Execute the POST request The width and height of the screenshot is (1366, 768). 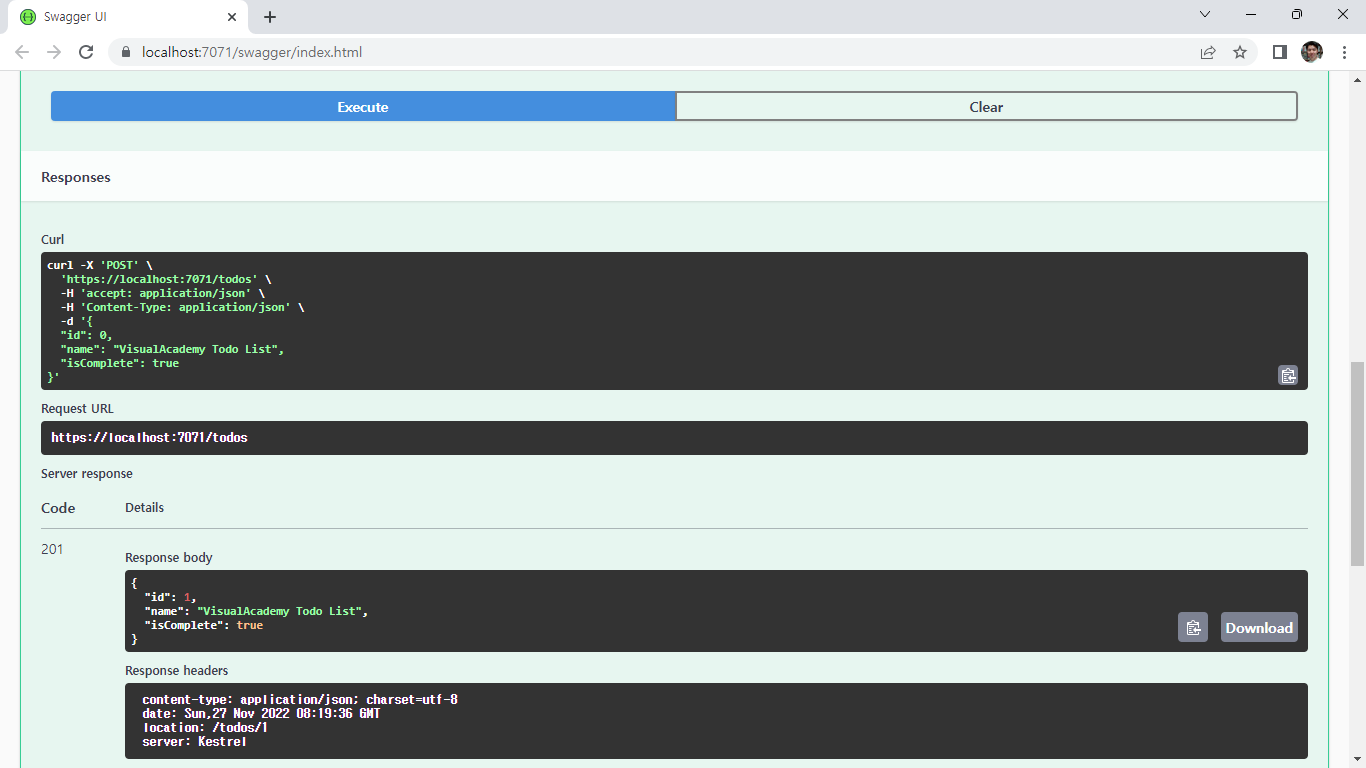(x=363, y=107)
